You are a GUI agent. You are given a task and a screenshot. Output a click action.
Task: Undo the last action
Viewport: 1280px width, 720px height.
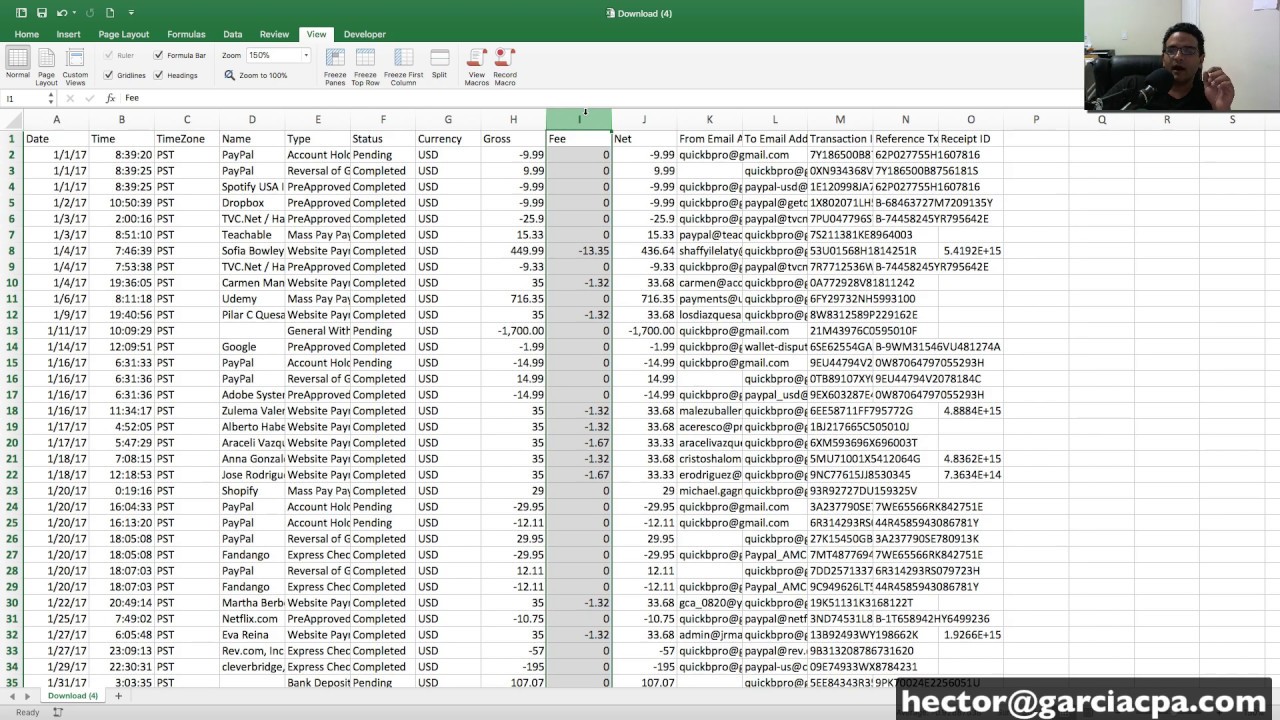tap(62, 13)
